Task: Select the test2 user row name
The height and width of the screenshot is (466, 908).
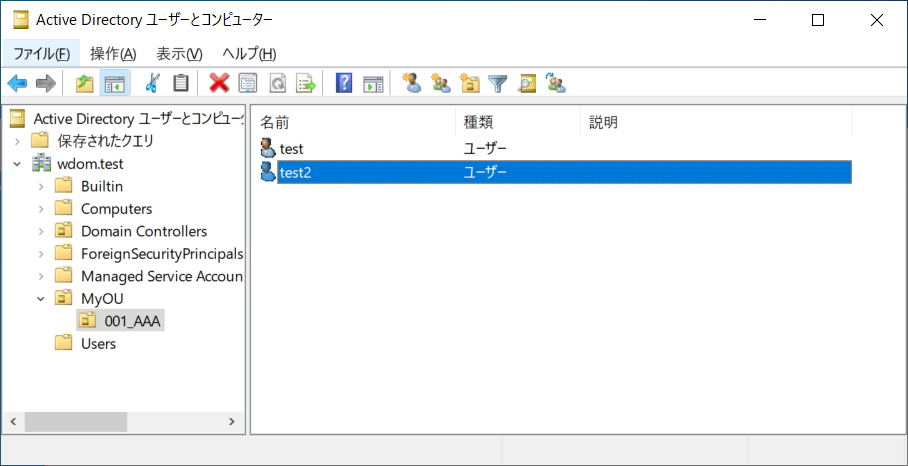Action: 295,172
